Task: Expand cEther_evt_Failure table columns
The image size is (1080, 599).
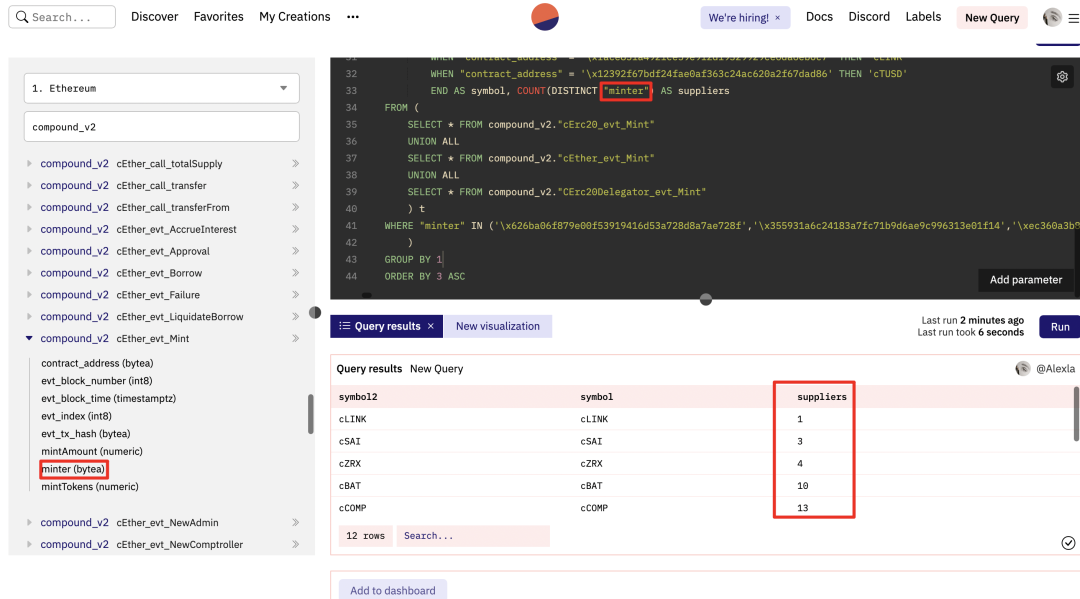Action: pyautogui.click(x=29, y=295)
